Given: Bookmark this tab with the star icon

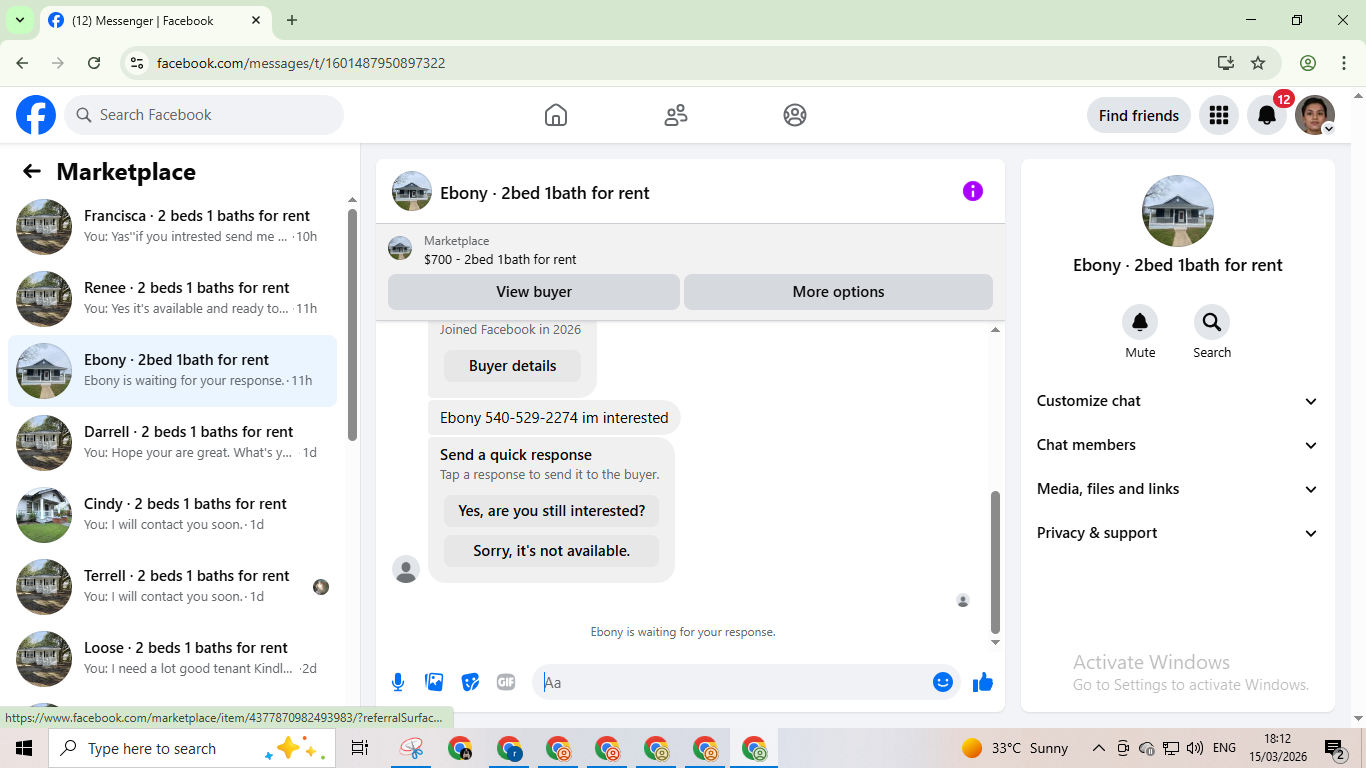Looking at the screenshot, I should [1258, 63].
